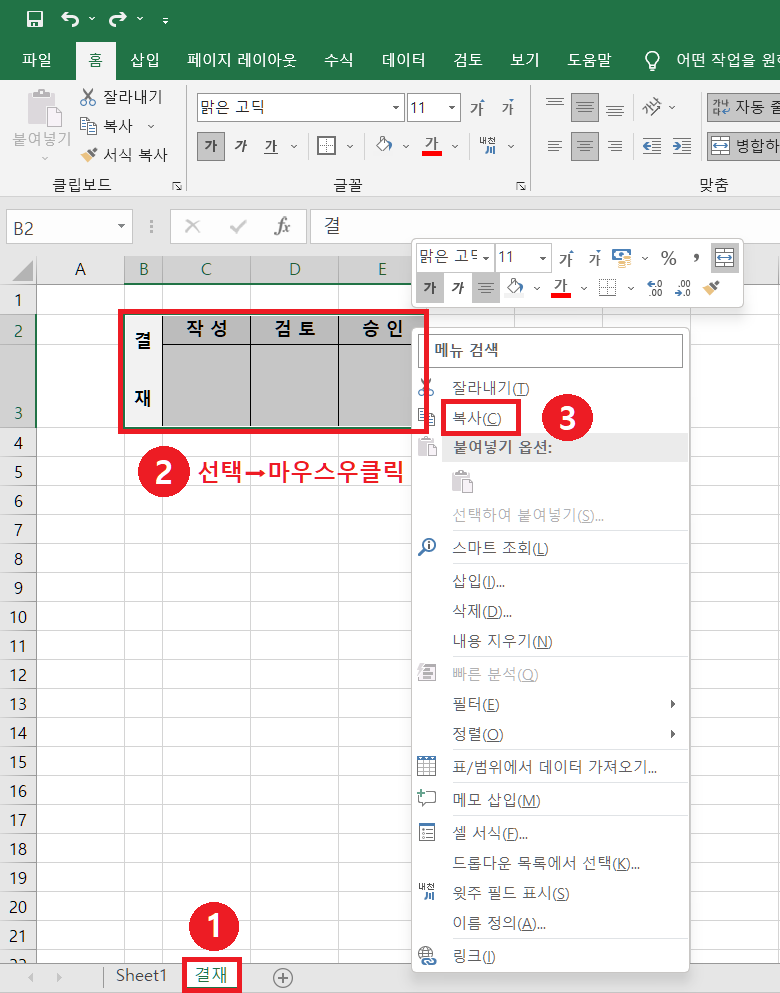Click the Redo arrow icon
The image size is (780, 993).
point(117,19)
